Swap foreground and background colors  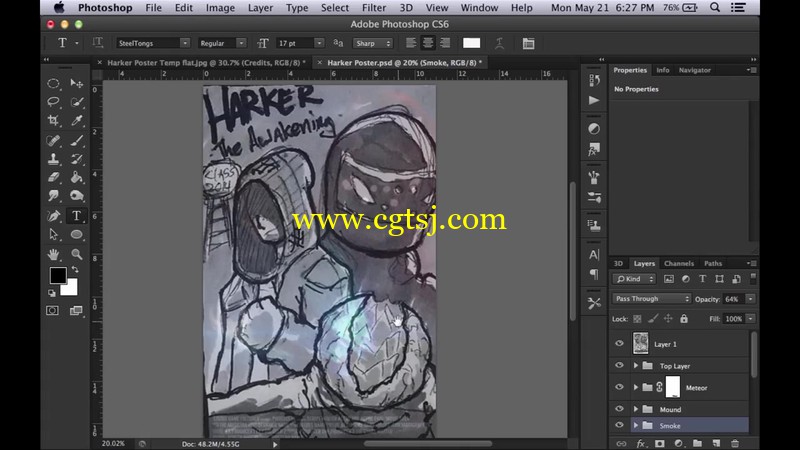coord(75,269)
